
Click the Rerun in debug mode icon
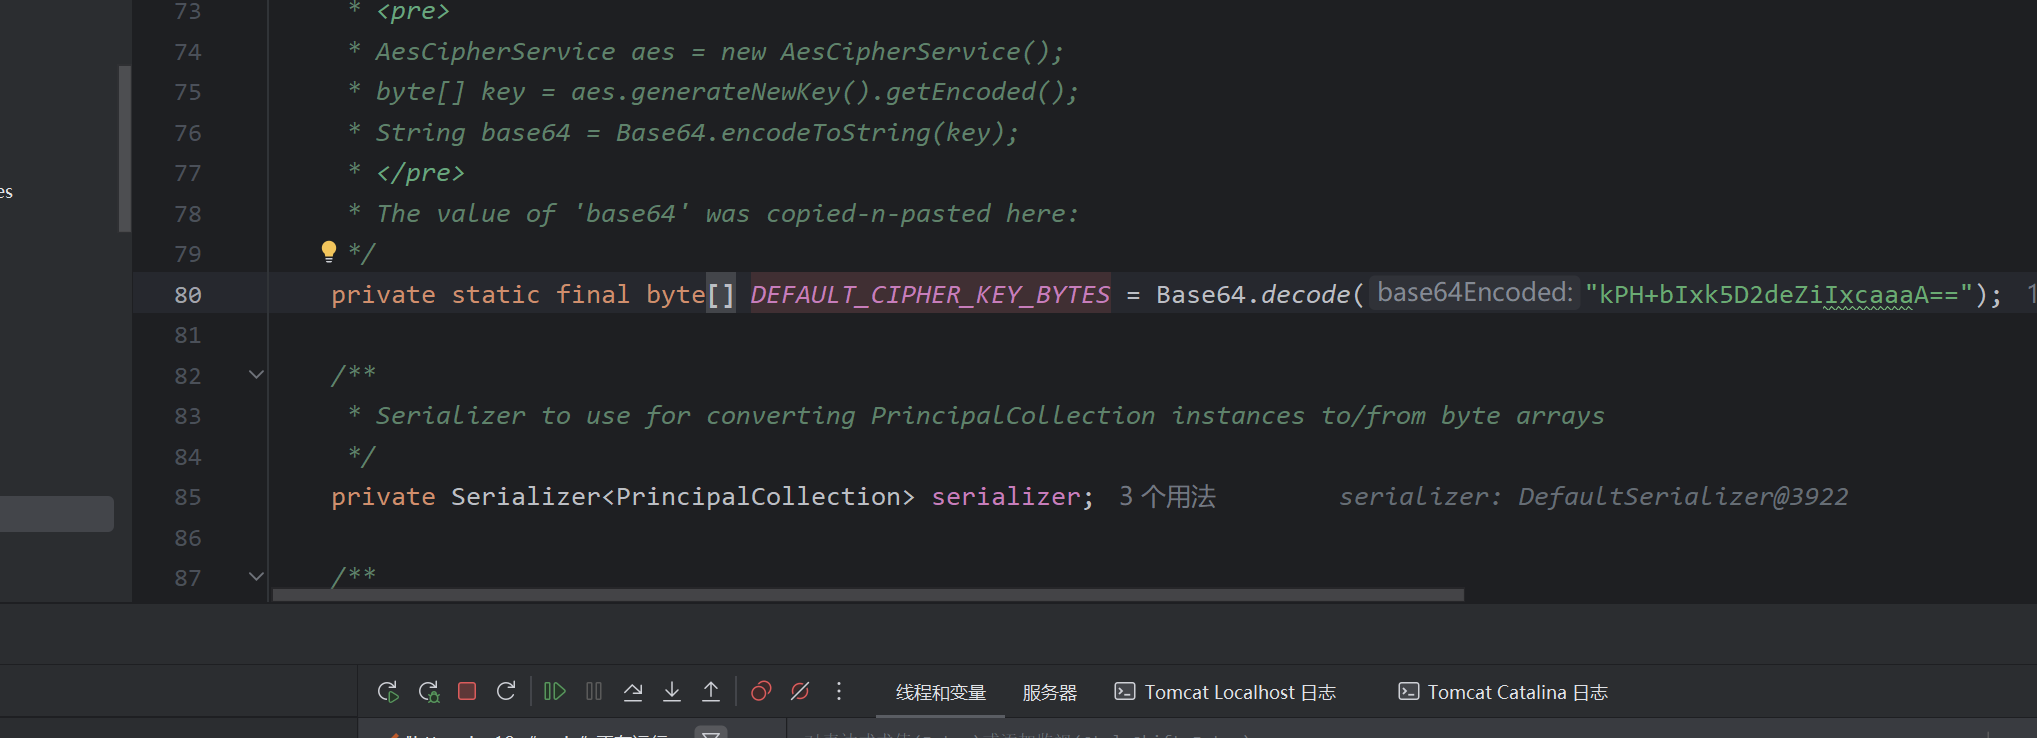[x=429, y=691]
